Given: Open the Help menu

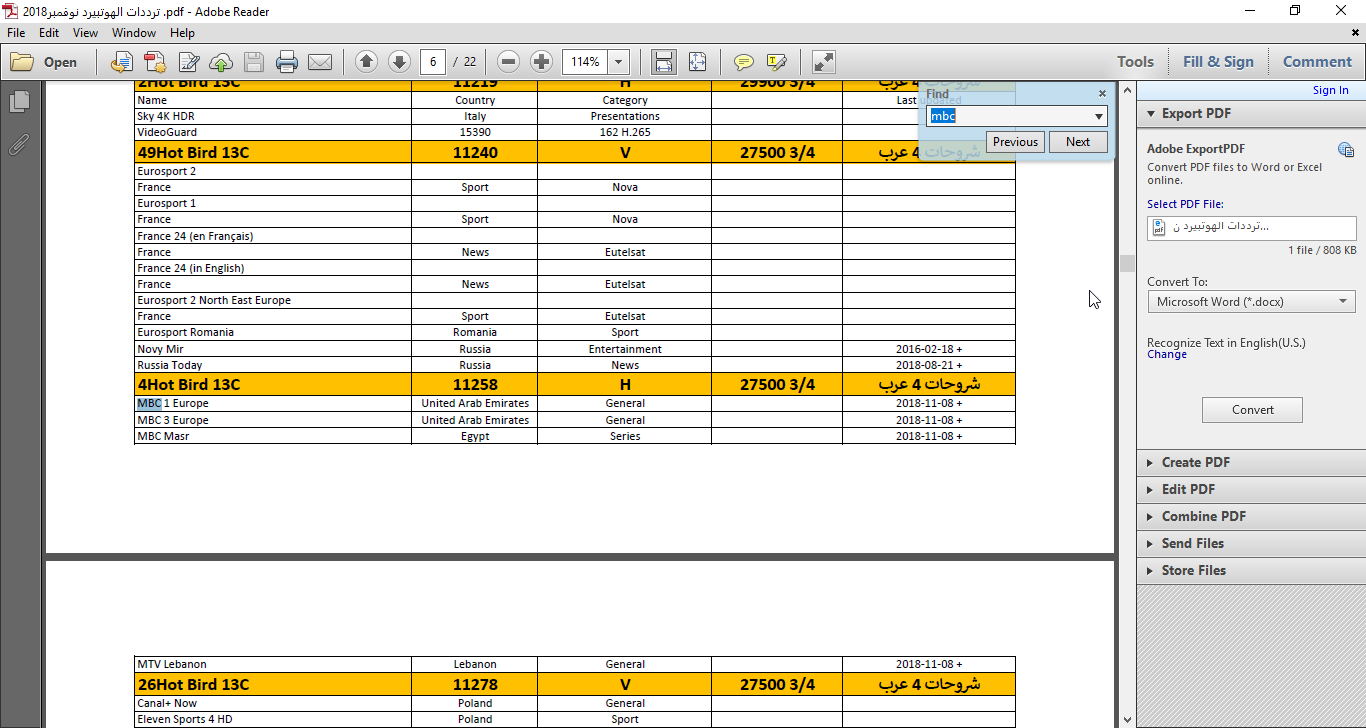Looking at the screenshot, I should [182, 33].
